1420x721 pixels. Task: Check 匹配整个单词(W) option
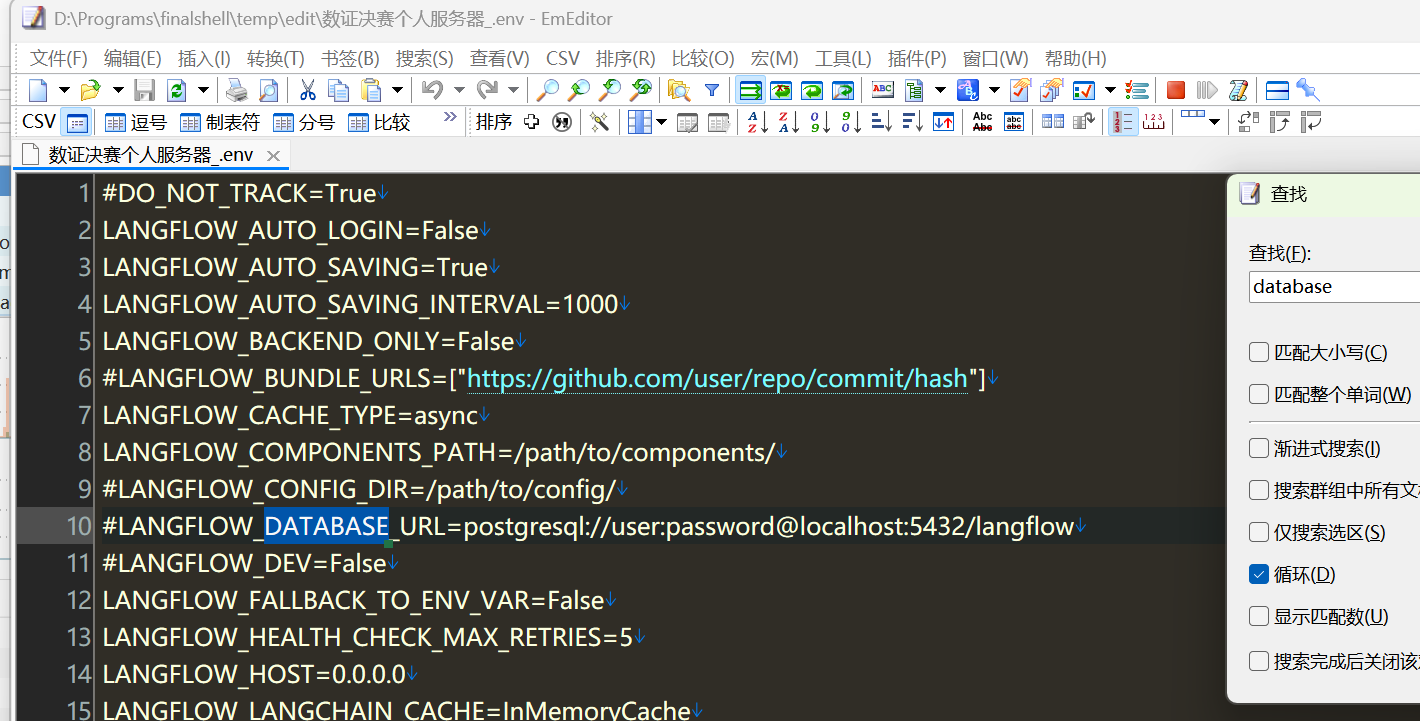[x=1259, y=394]
